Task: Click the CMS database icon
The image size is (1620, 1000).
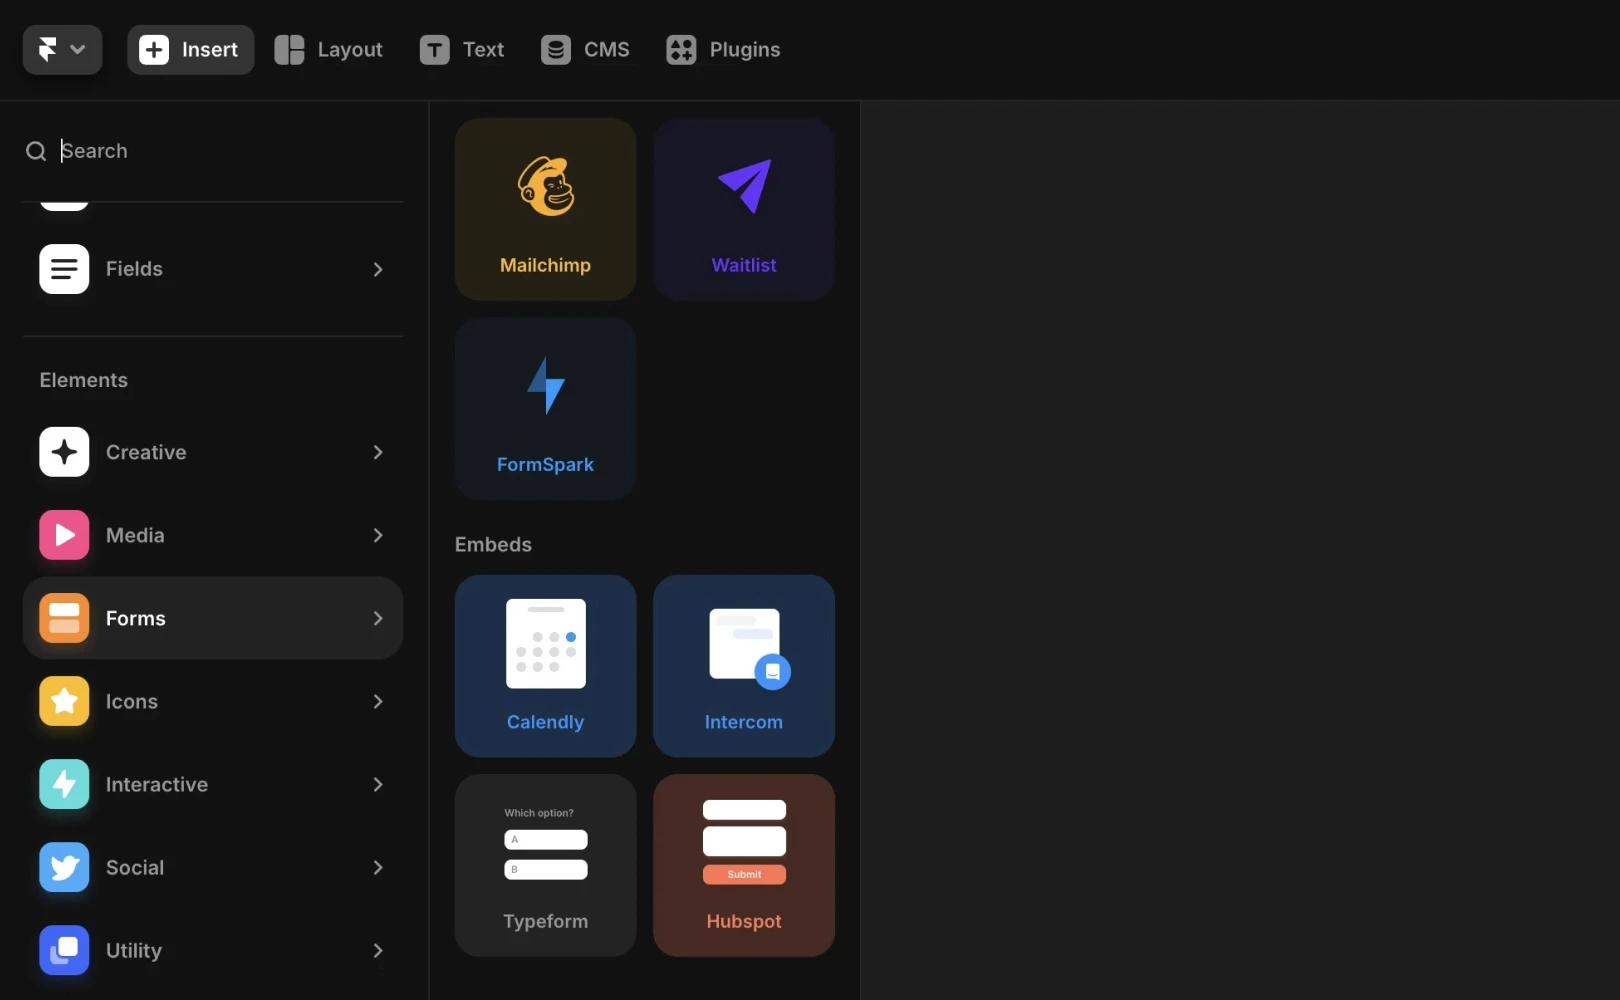Action: (x=556, y=50)
